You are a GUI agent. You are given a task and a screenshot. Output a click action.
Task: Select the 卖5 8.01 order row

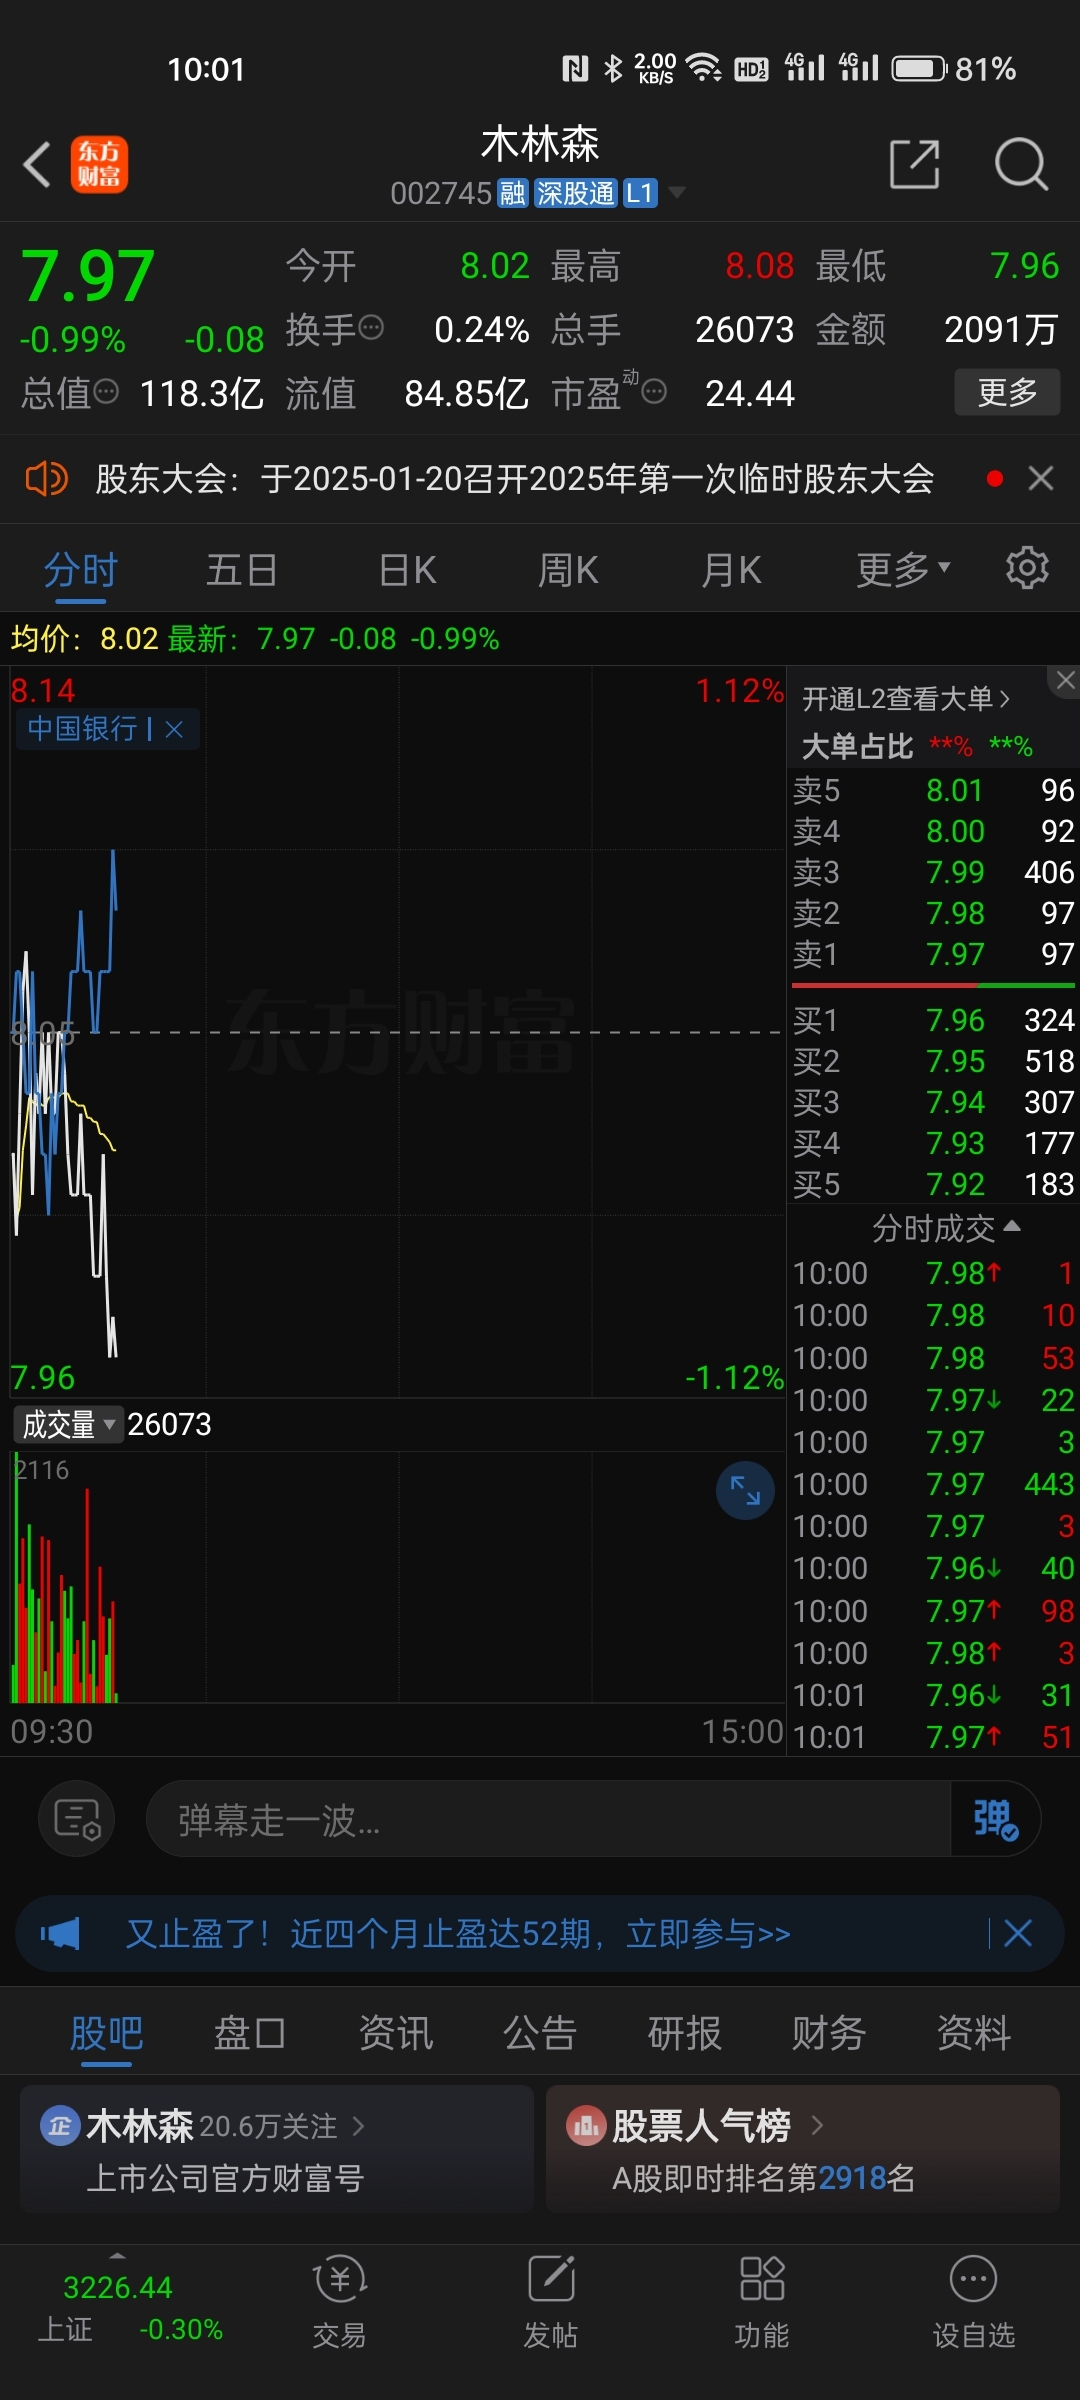tap(933, 790)
